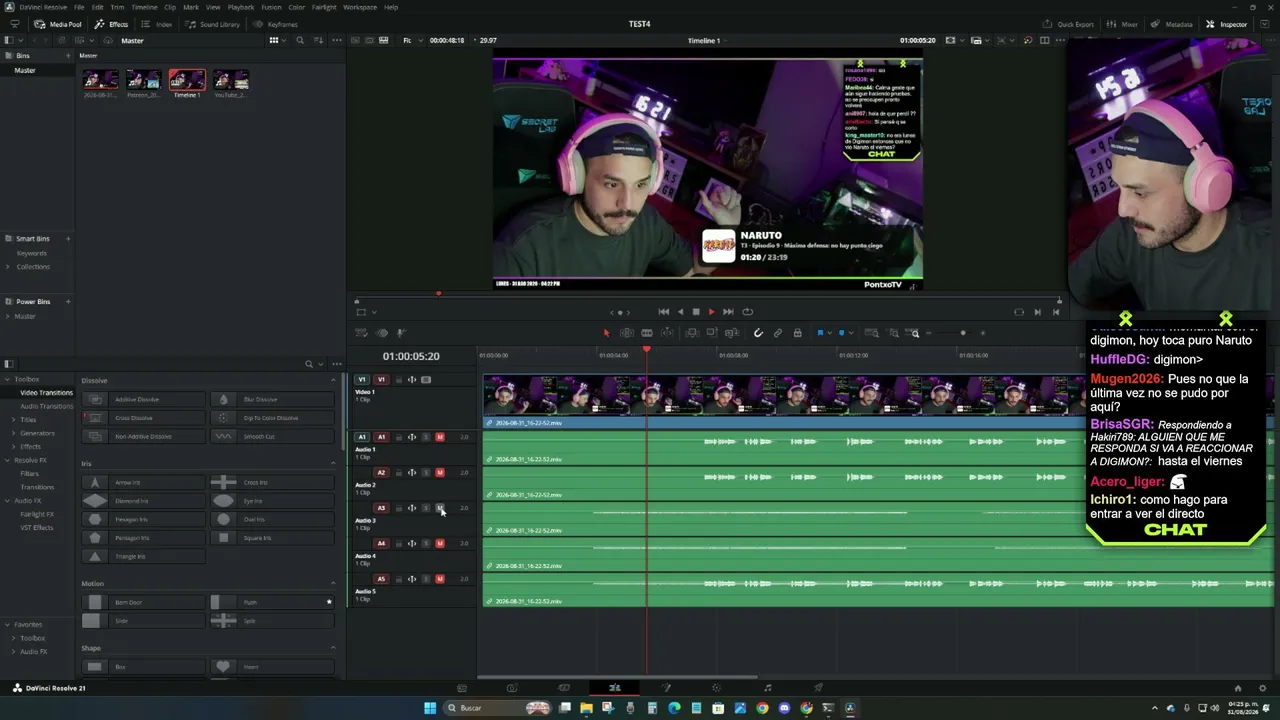The width and height of the screenshot is (1280, 720).
Task: Collapse the Resolve FX tree section
Action: click(x=7, y=460)
